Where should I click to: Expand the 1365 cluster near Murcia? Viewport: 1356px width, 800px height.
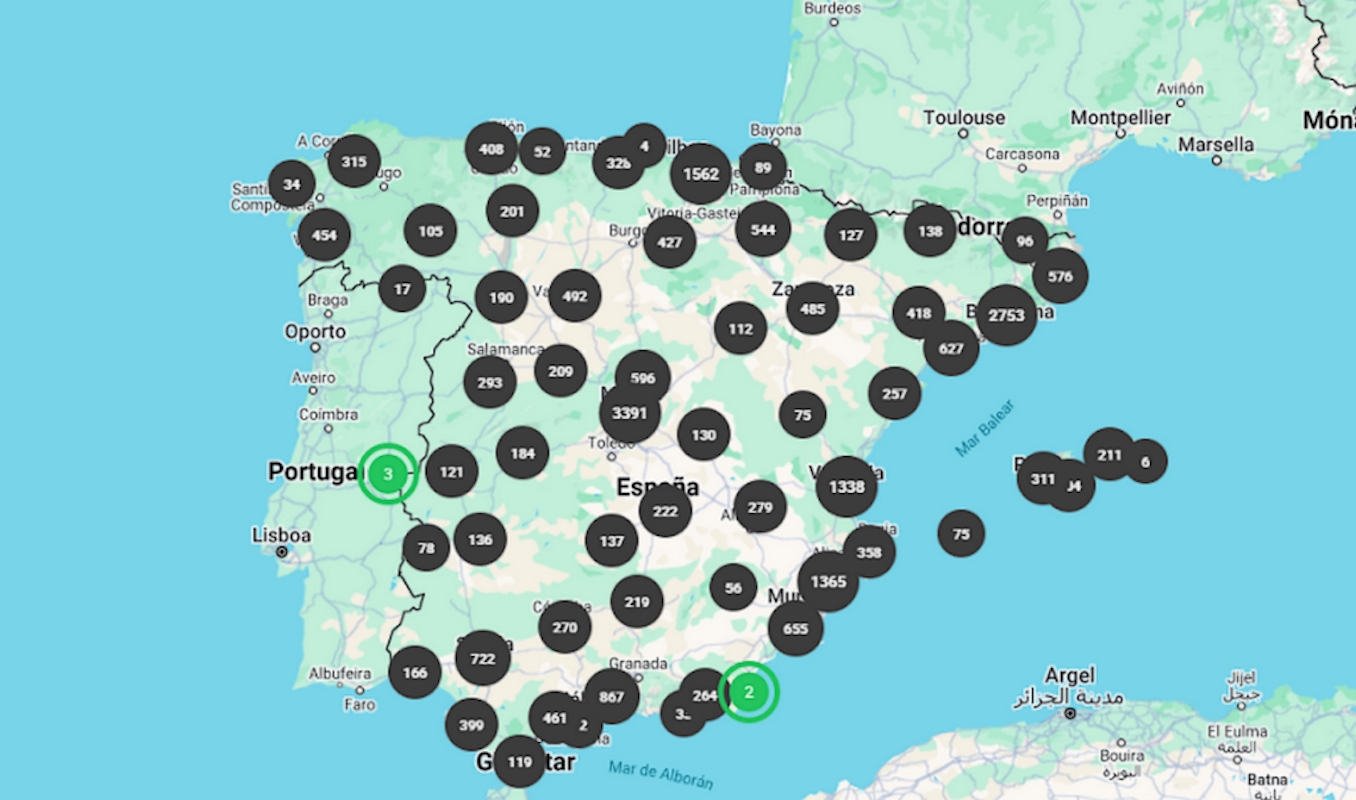(x=828, y=581)
